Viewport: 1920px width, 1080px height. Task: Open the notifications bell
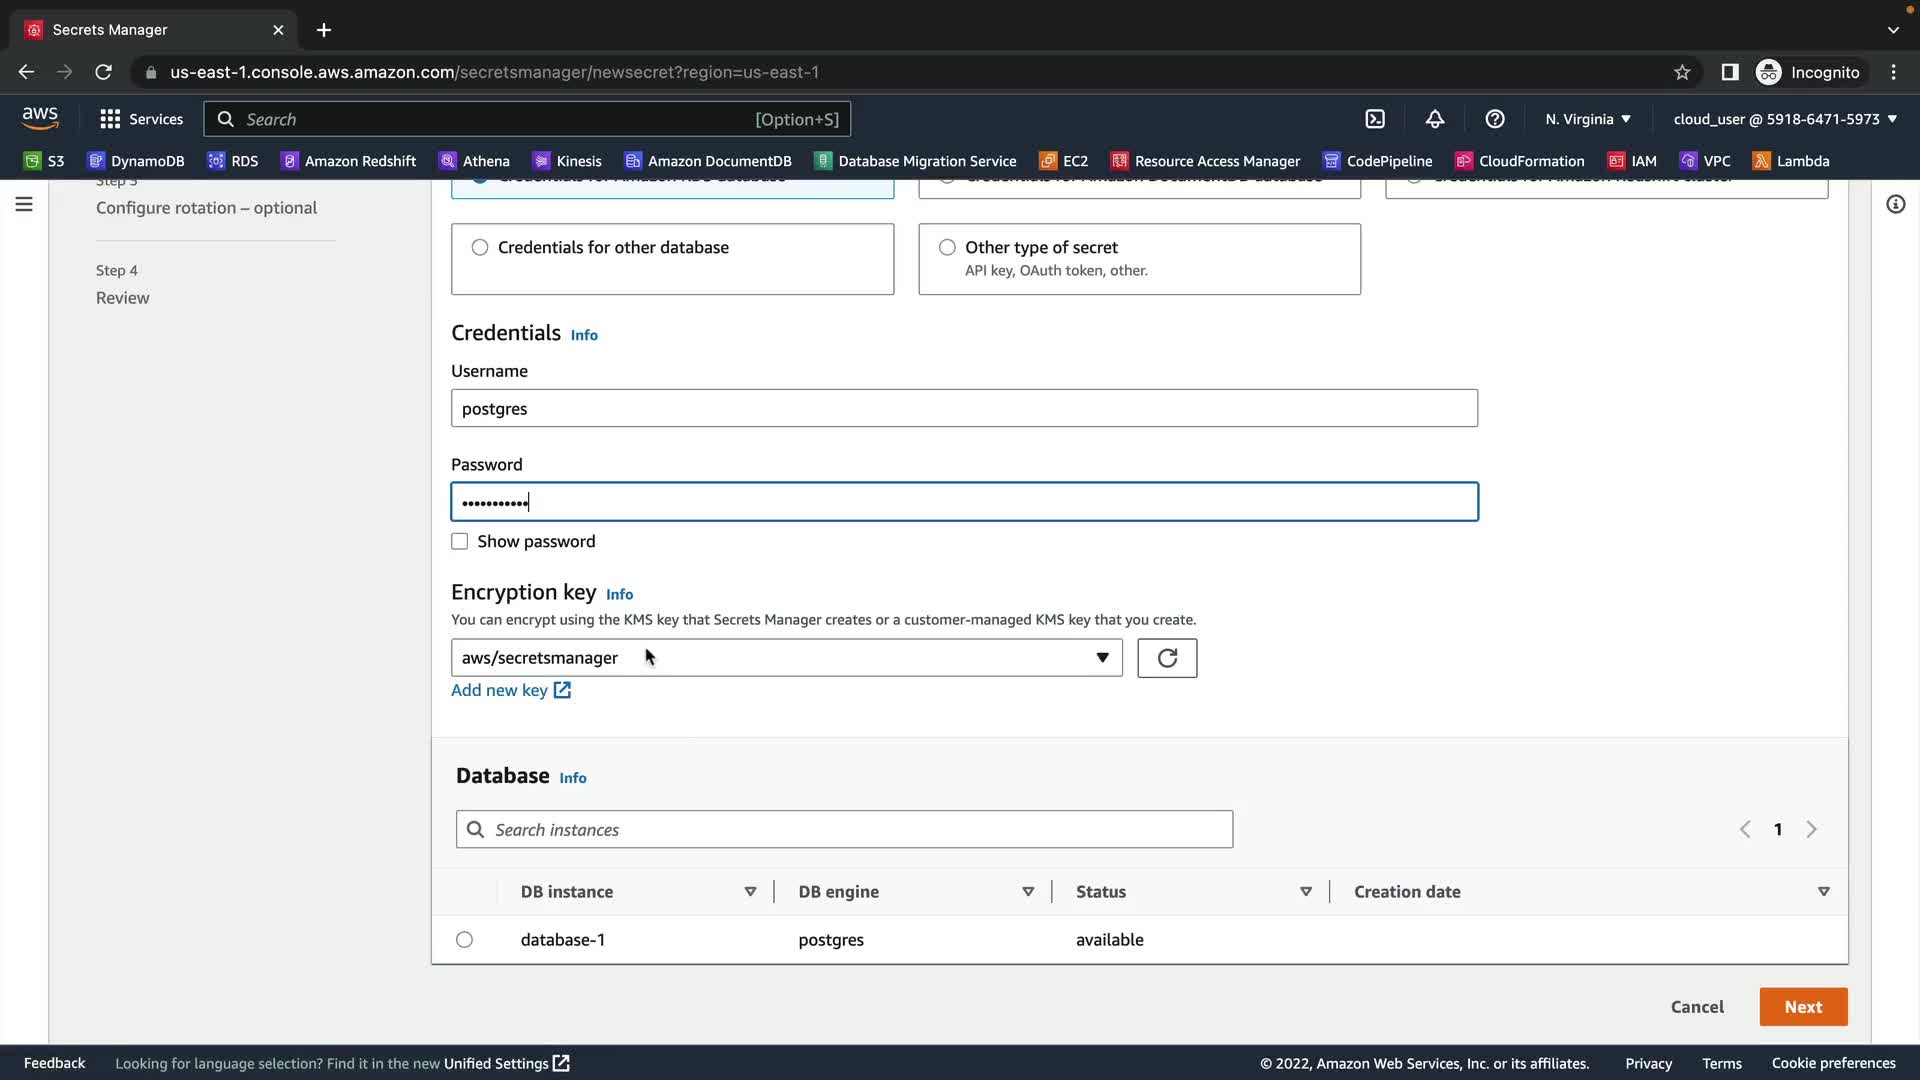[x=1435, y=119]
